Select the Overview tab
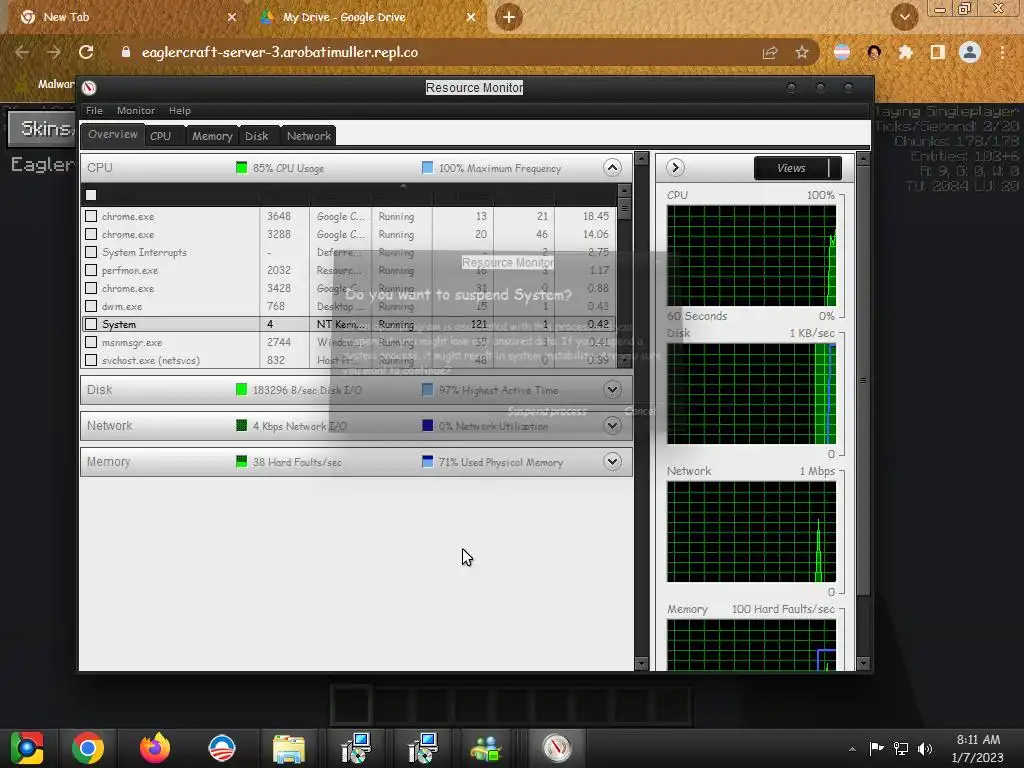The image size is (1024, 768). tap(112, 135)
